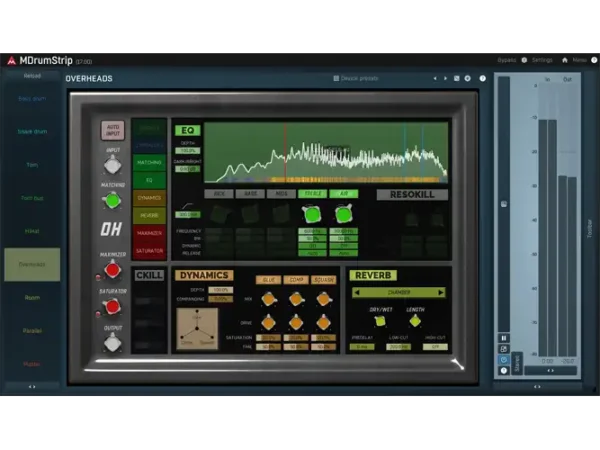Click the GLUE compressor button
Screen dimensions: 600x450
point(269,280)
